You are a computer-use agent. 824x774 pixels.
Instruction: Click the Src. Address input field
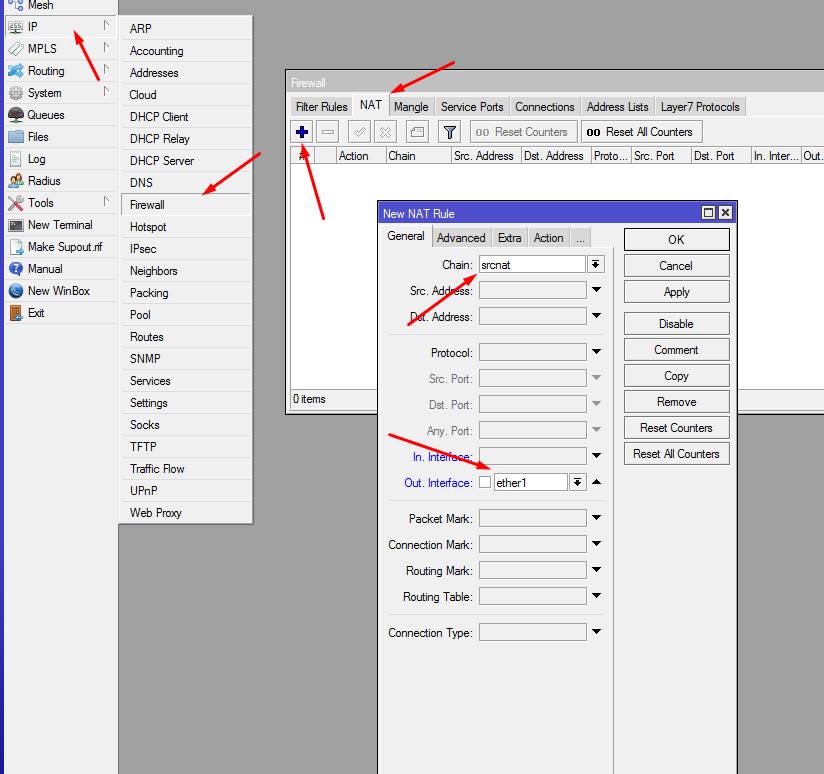pos(532,290)
